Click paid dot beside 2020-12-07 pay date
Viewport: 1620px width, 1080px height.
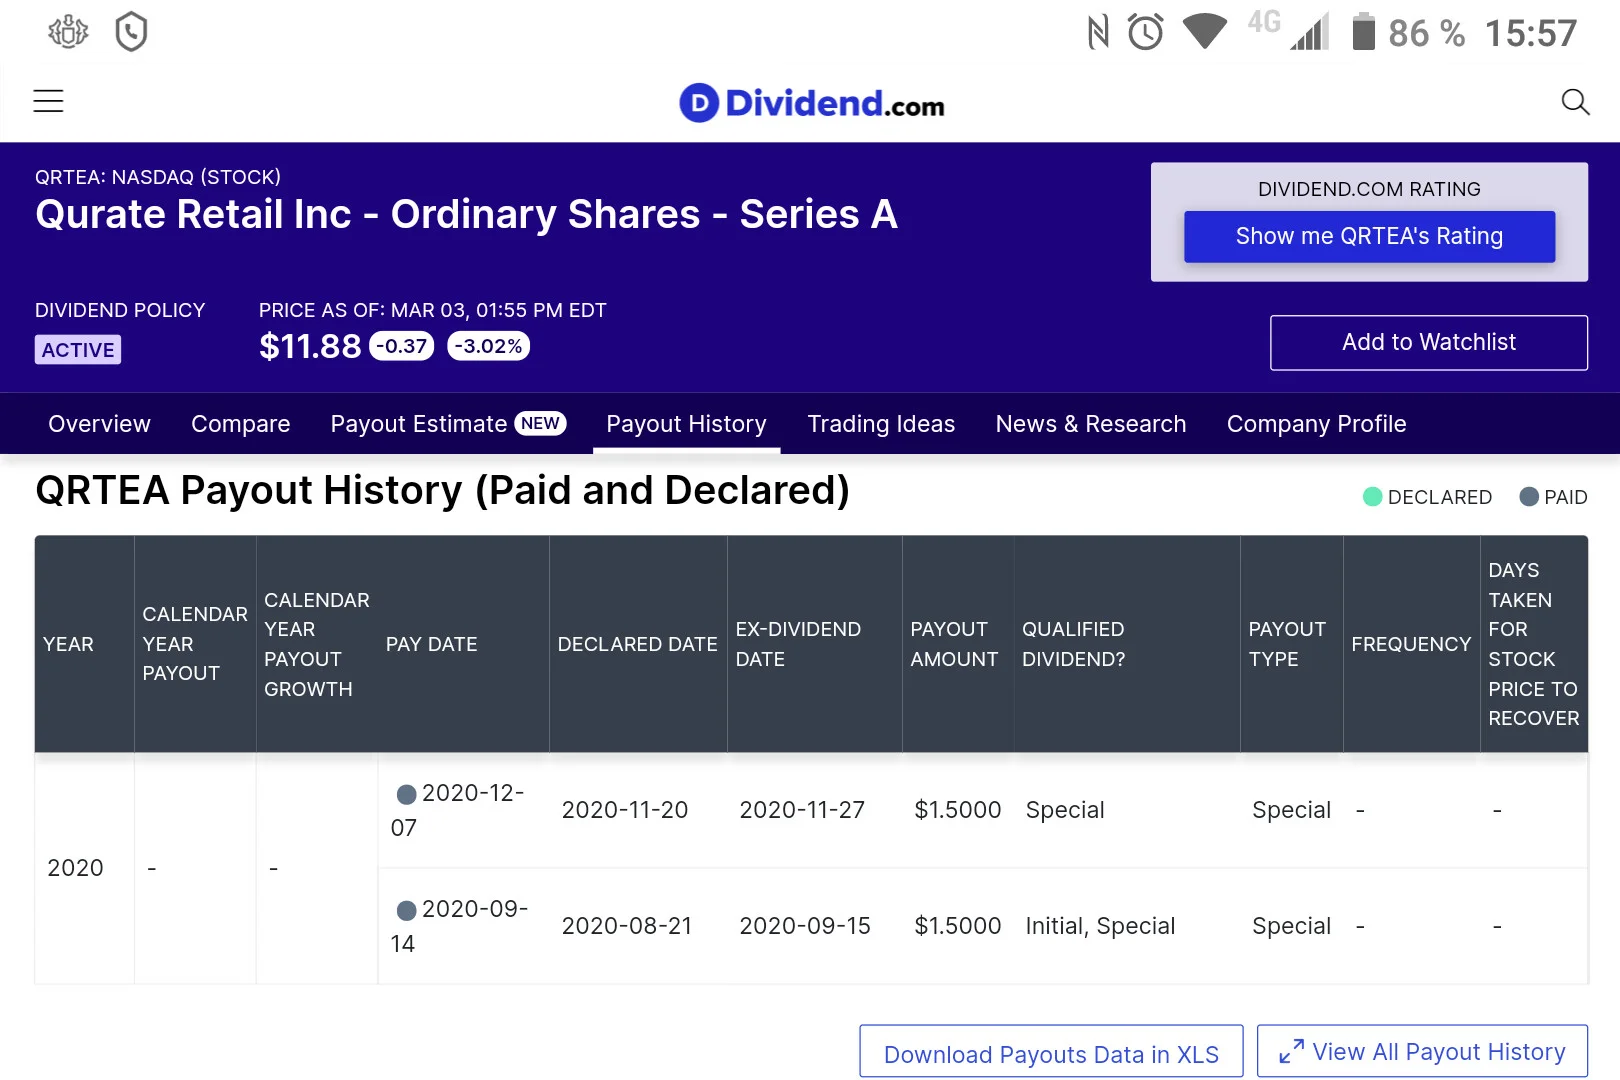(406, 795)
